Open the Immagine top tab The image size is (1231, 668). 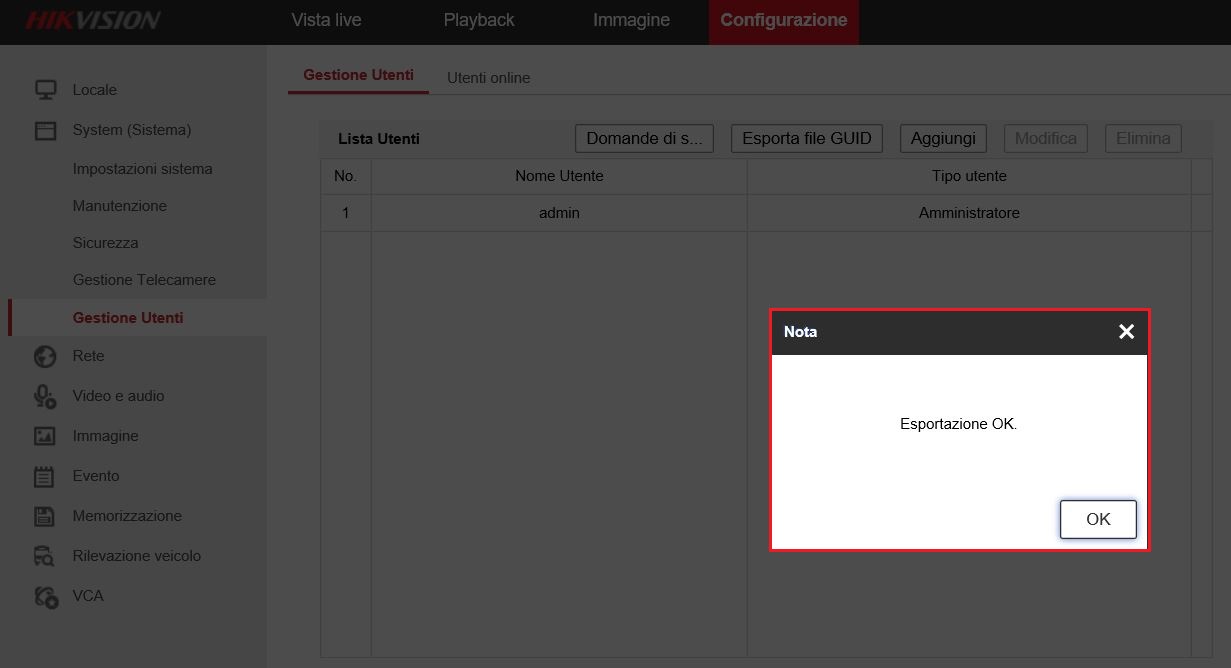tap(631, 20)
